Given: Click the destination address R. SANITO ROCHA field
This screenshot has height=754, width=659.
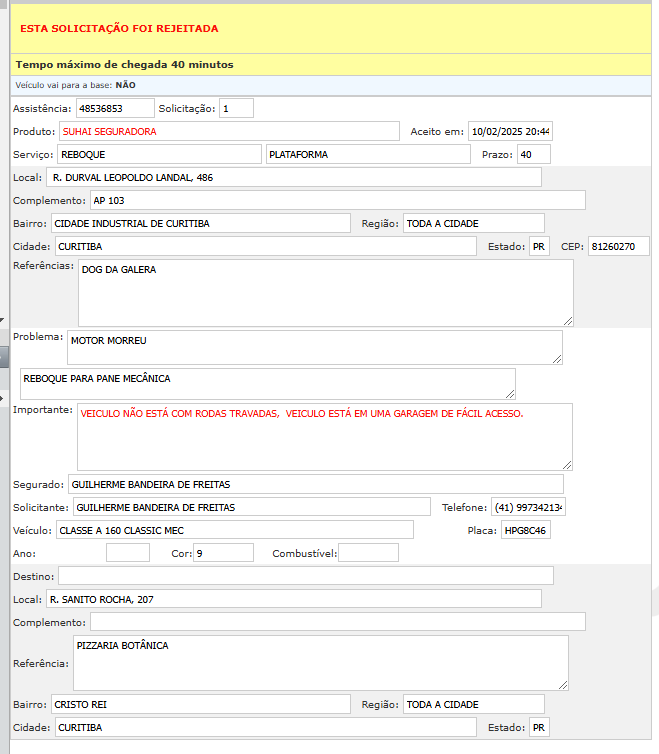Looking at the screenshot, I should pyautogui.click(x=294, y=599).
